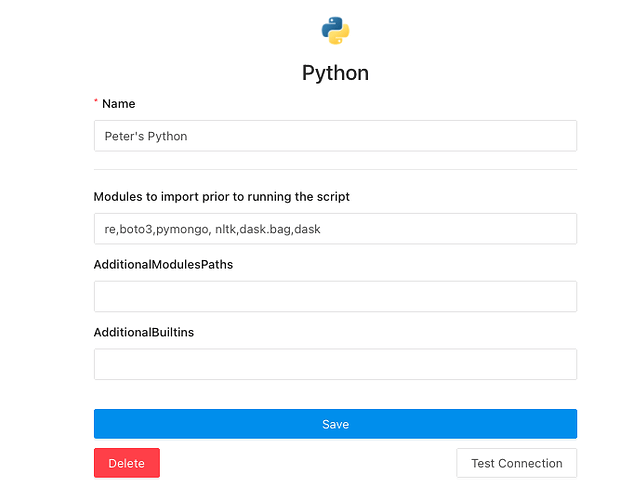Click the AdditionalBuiltins input field
The width and height of the screenshot is (621, 500).
click(335, 364)
